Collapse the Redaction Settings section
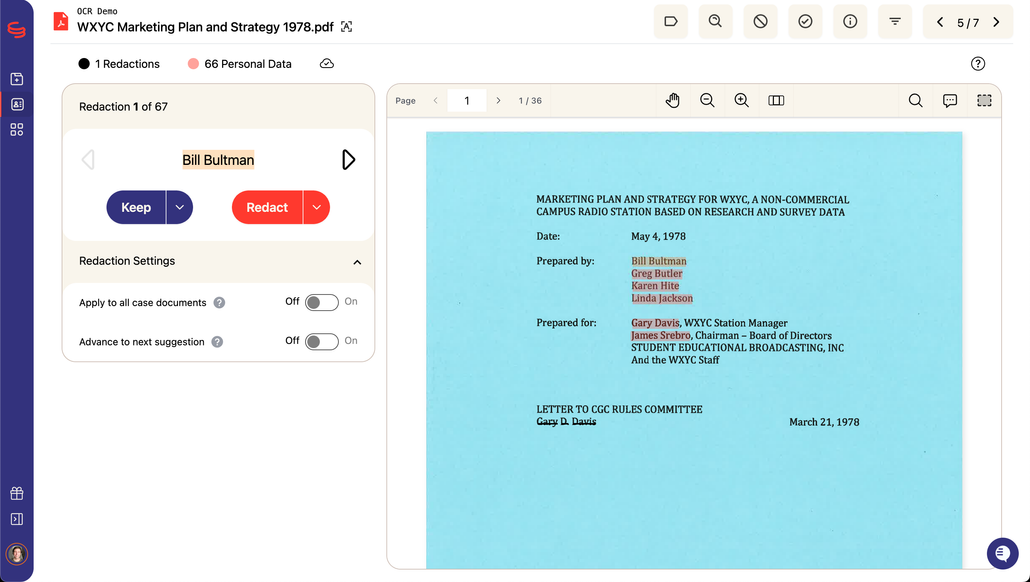 (357, 262)
